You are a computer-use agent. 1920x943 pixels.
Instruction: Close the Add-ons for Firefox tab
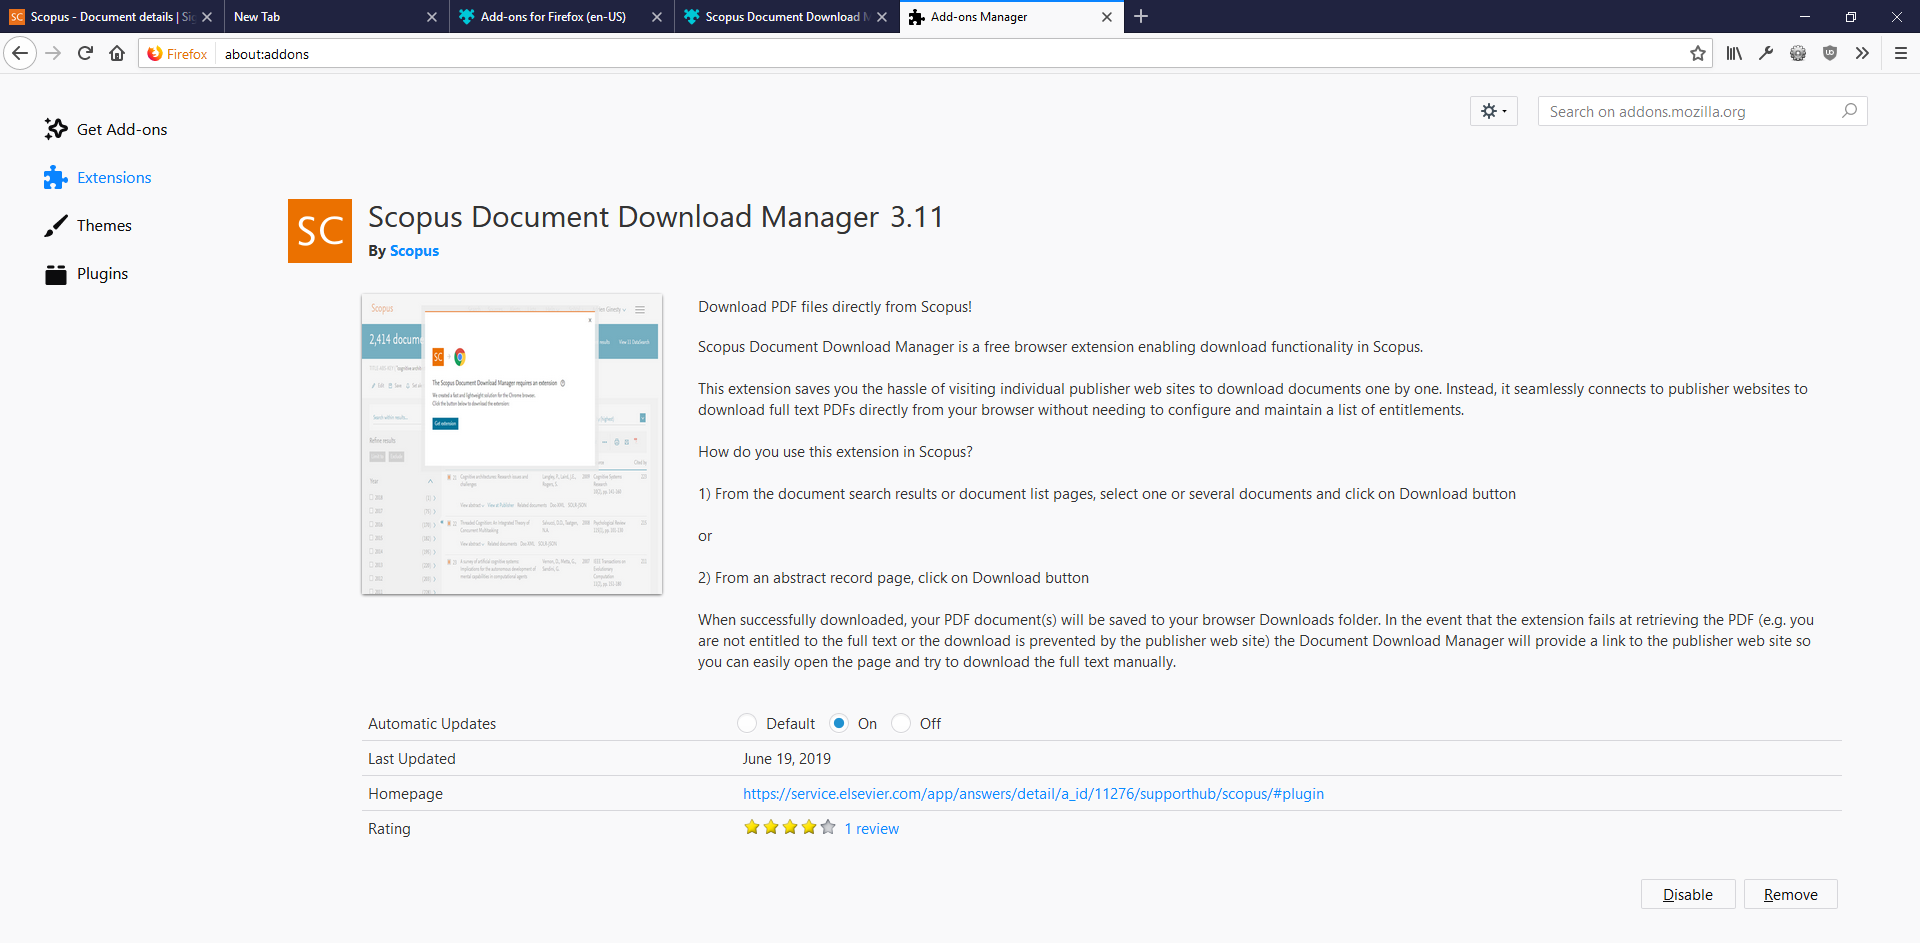[x=657, y=17]
